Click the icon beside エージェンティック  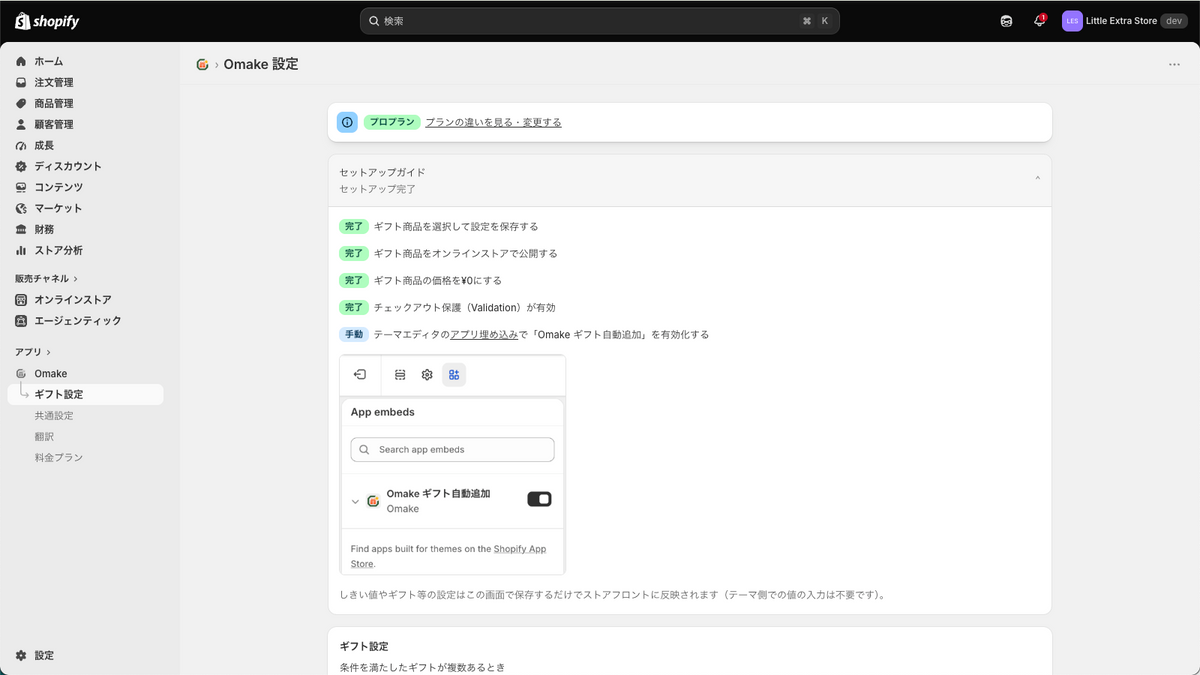tap(21, 320)
